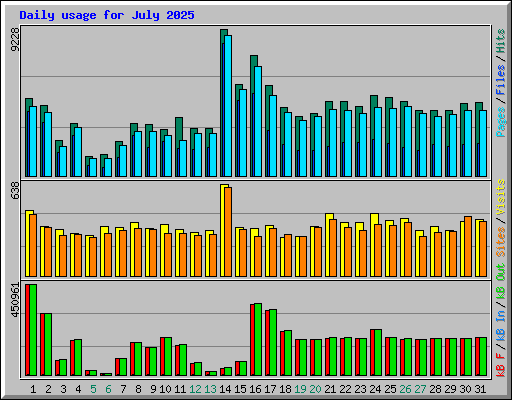This screenshot has height=400, width=512.
Task: Click day 10 on the x-axis
Action: 165,389
